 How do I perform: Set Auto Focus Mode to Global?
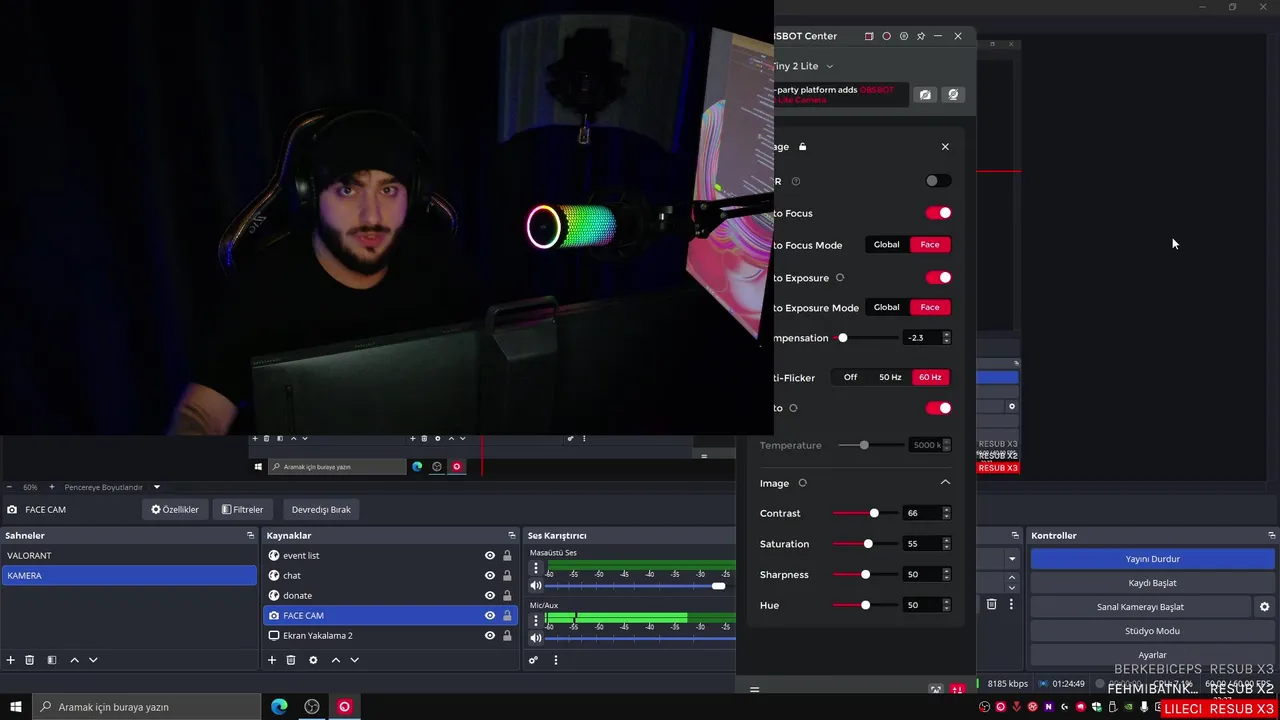click(x=887, y=245)
